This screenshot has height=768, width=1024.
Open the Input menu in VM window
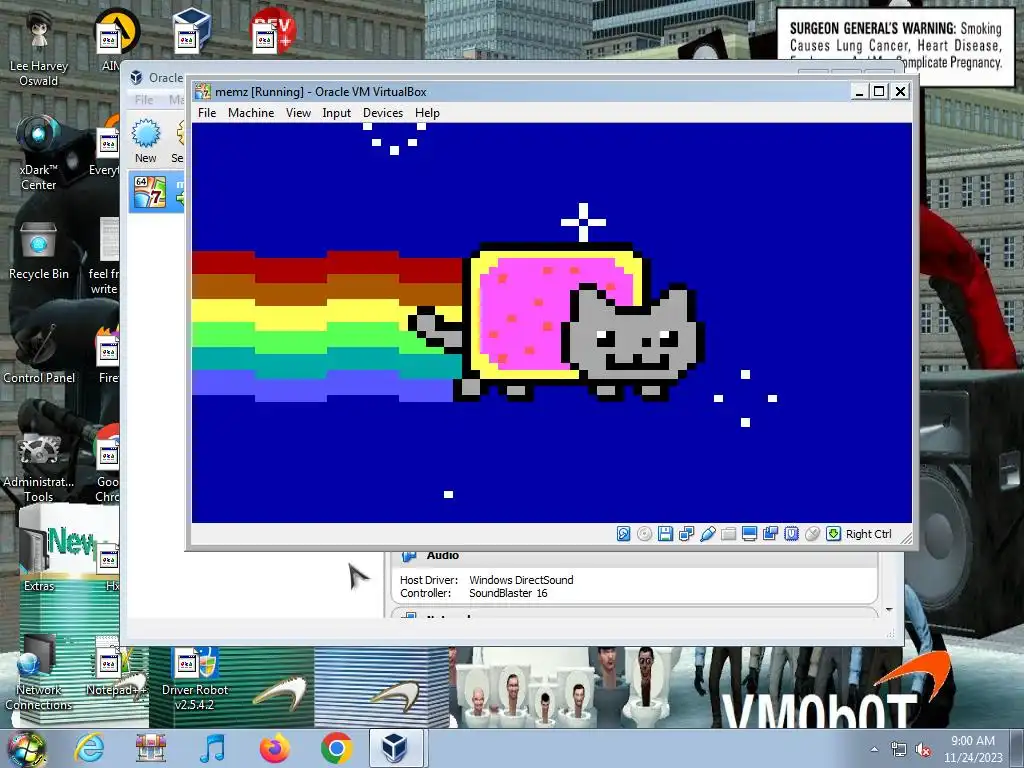coord(336,112)
